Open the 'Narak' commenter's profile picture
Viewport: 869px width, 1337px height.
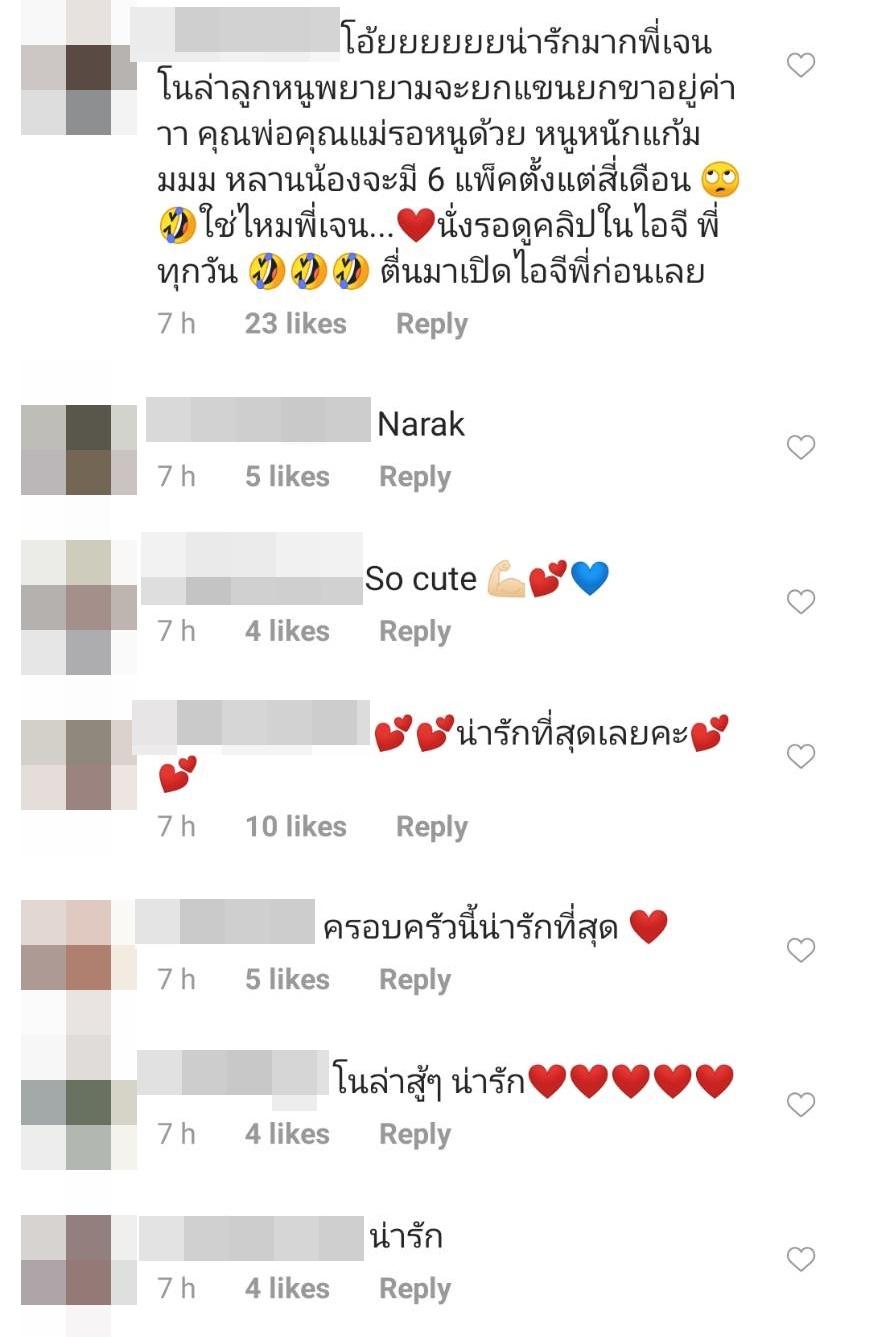79,449
